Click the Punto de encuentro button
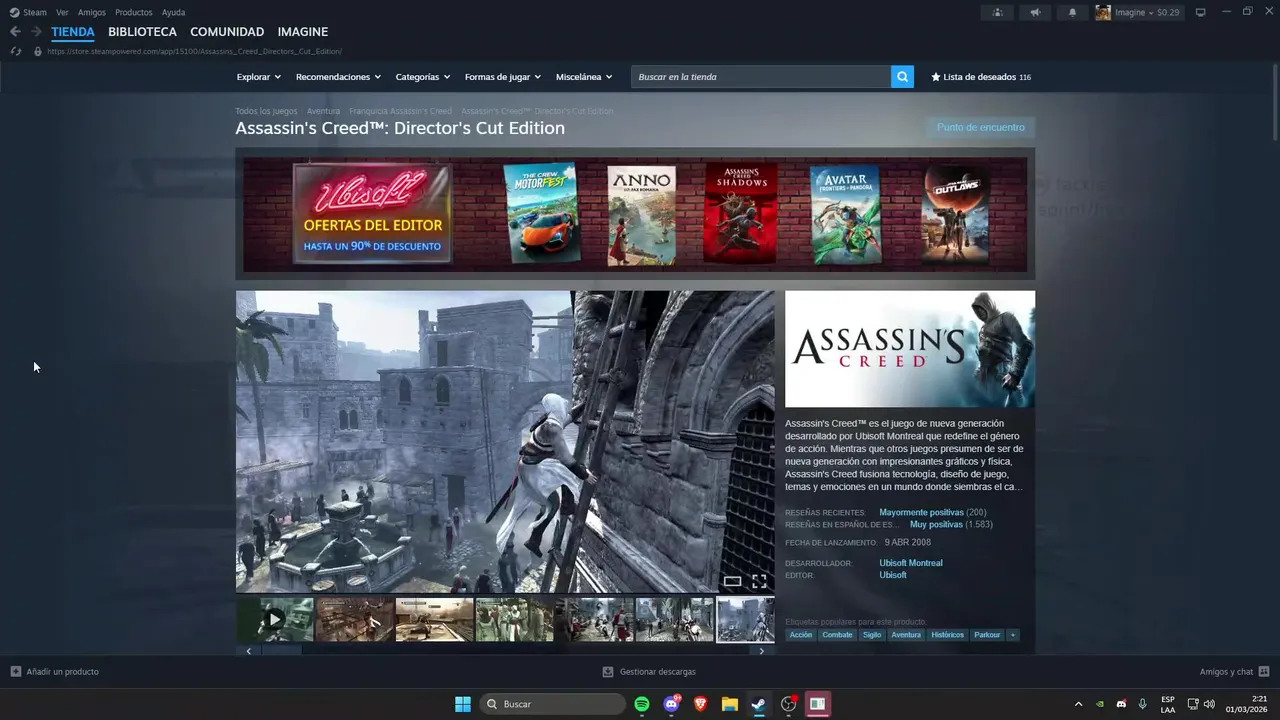The height and width of the screenshot is (720, 1280). pos(980,127)
